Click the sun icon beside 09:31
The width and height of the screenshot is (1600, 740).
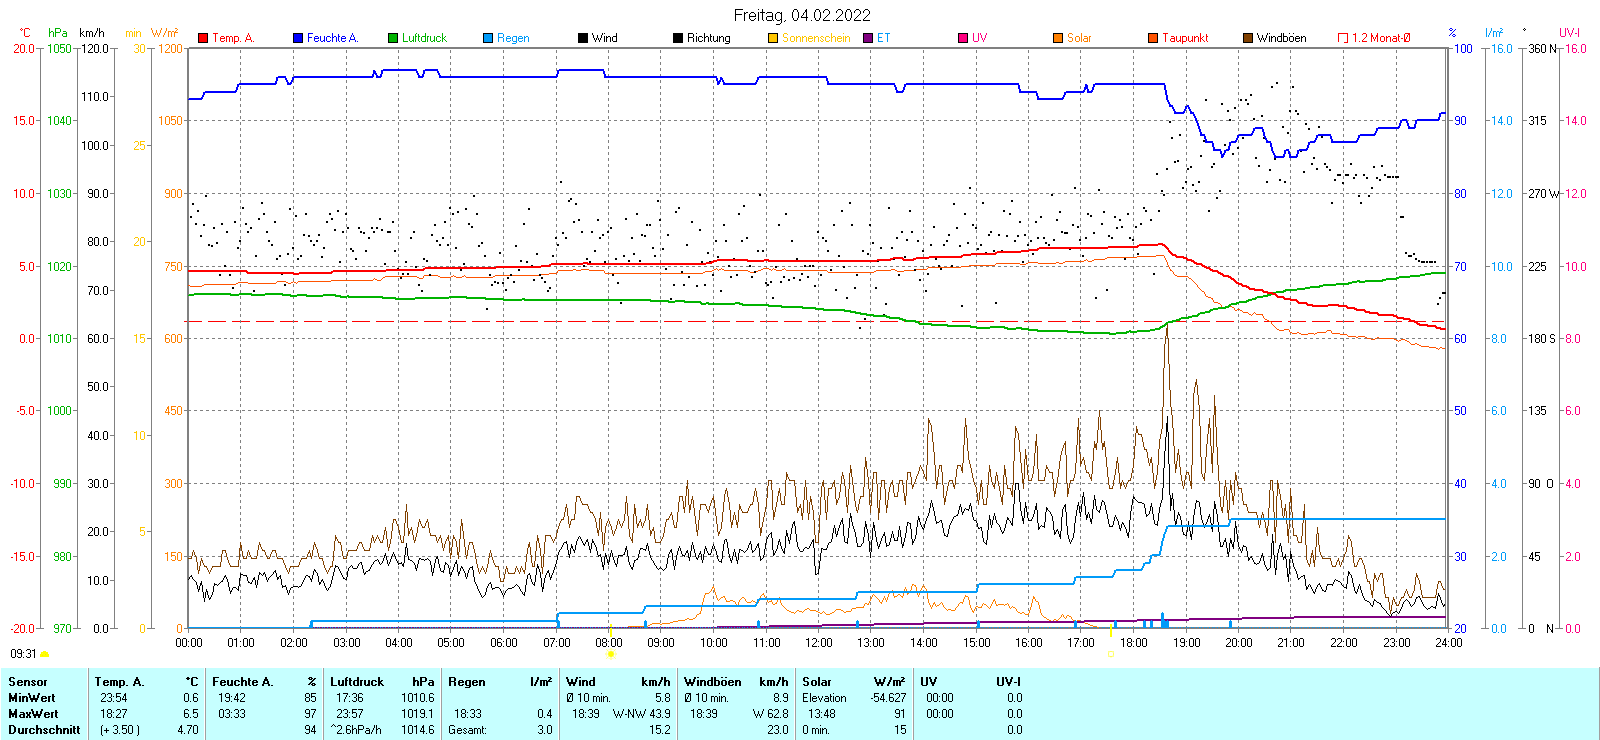click(x=44, y=654)
